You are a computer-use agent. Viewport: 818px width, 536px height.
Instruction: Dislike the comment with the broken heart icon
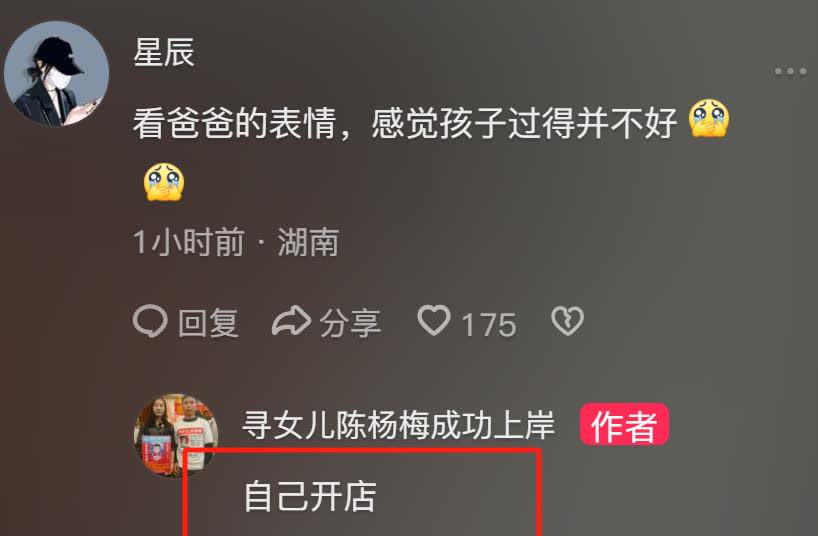[x=568, y=320]
